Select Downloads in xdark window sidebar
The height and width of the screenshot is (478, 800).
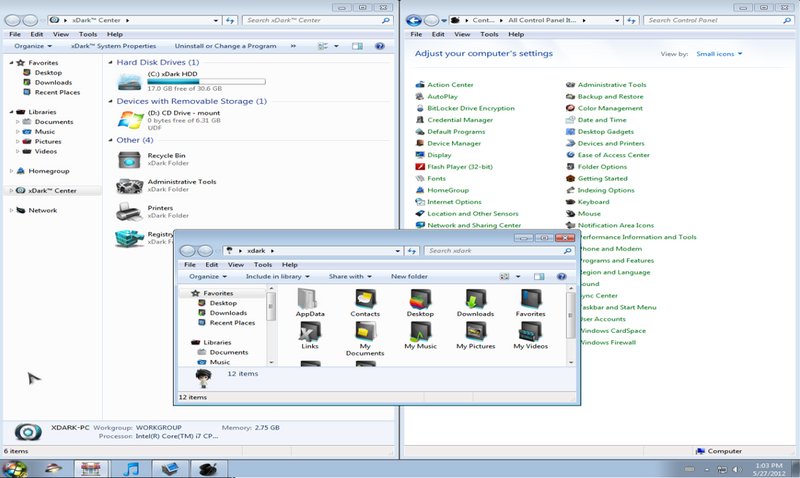(228, 313)
